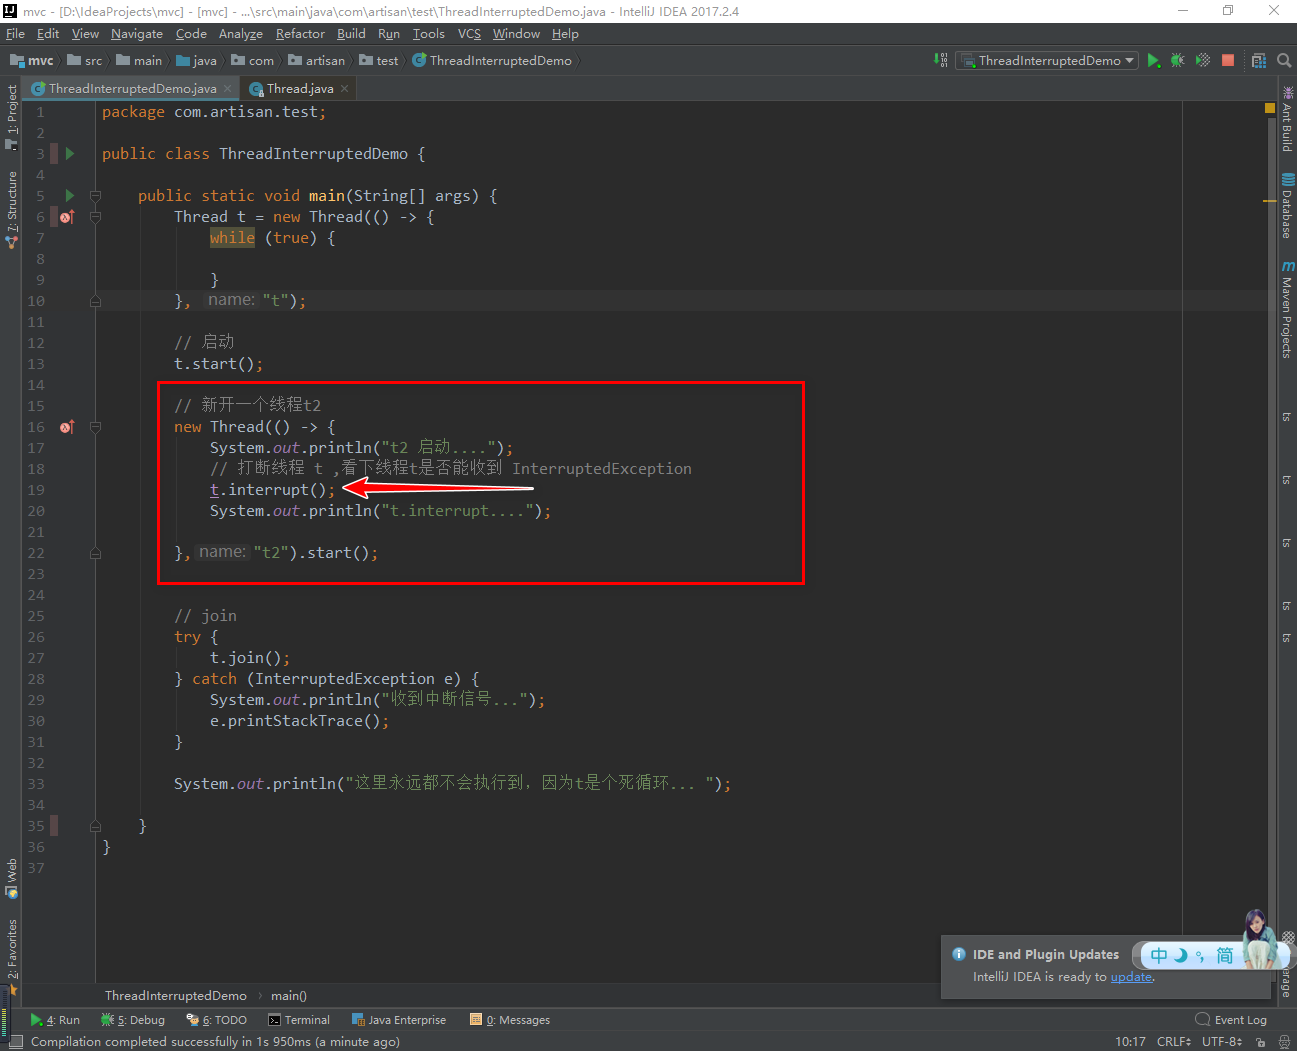
Task: Click ThreadInterruptedDemo class in navigation bar
Action: (492, 60)
